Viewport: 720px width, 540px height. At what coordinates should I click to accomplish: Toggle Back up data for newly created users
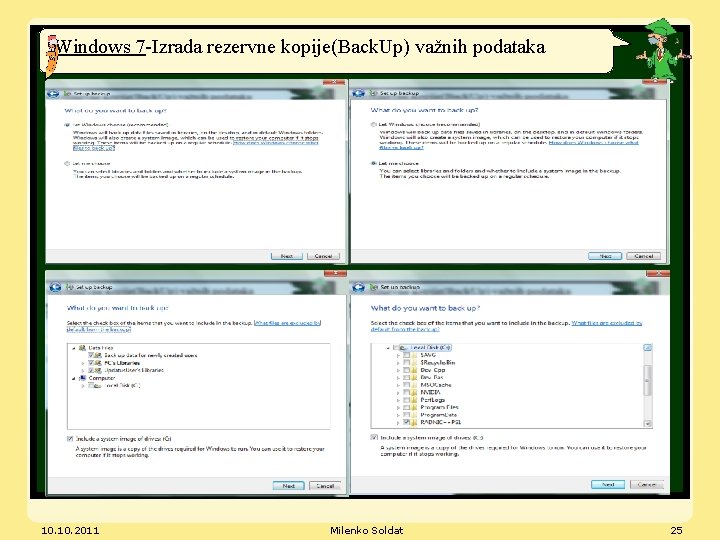coord(91,355)
